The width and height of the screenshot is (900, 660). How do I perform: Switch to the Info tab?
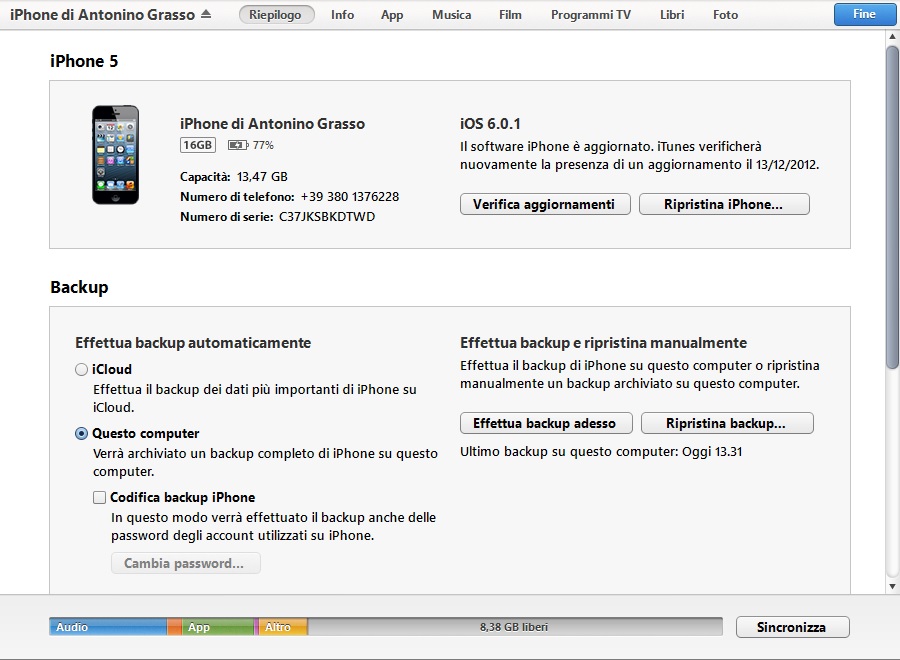pyautogui.click(x=342, y=14)
